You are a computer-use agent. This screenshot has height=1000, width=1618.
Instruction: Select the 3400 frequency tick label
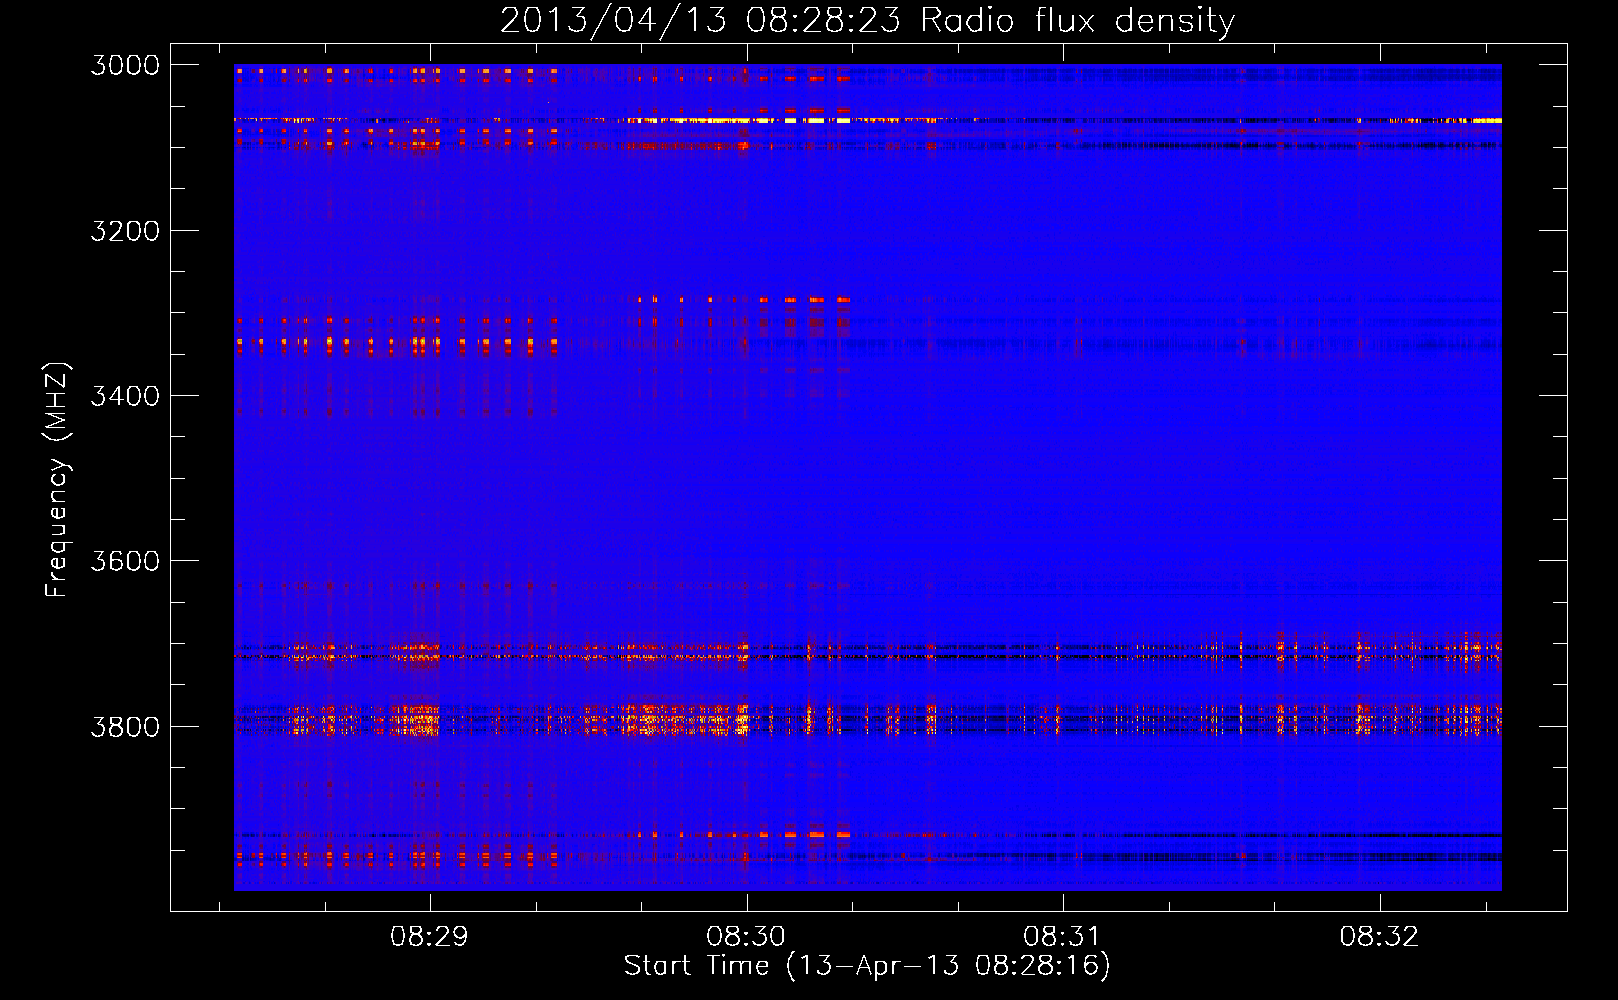tap(125, 396)
